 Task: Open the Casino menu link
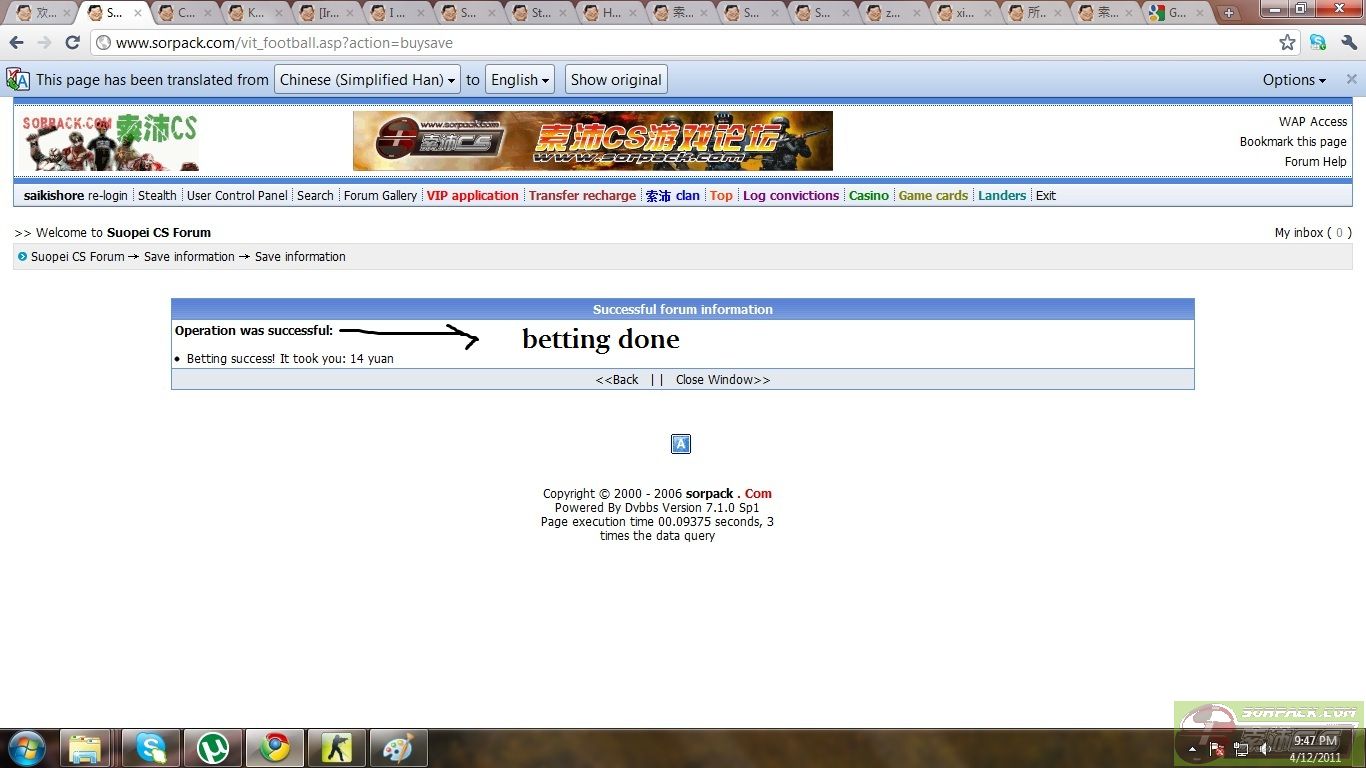pos(868,196)
